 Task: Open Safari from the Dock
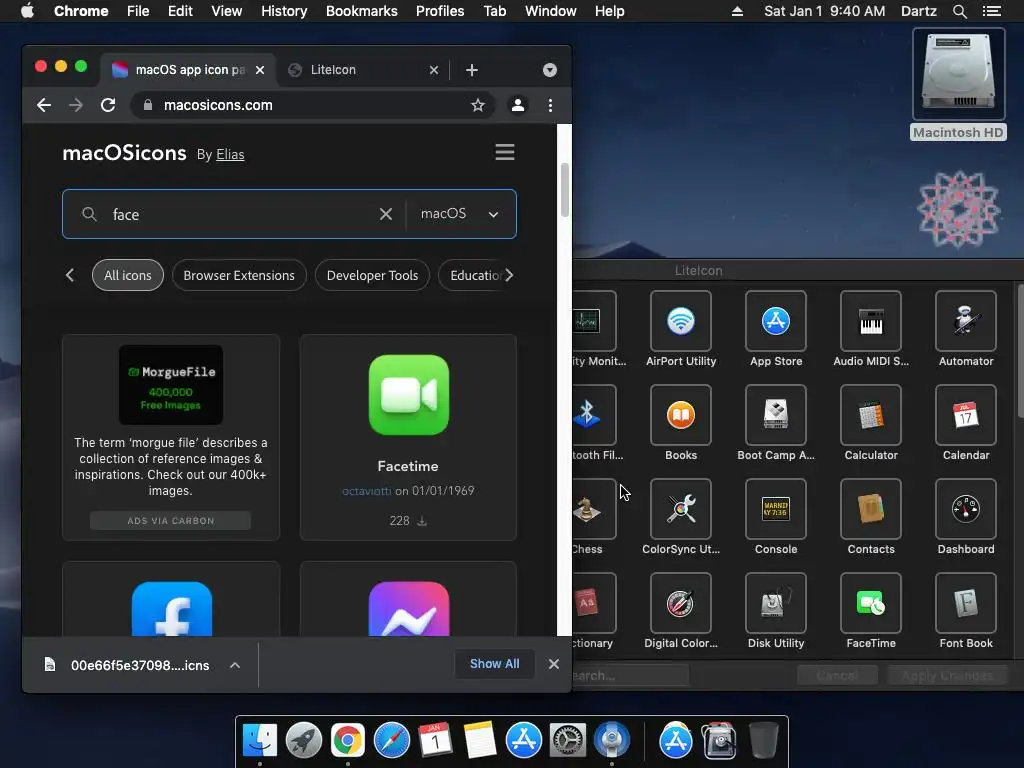[x=392, y=740]
